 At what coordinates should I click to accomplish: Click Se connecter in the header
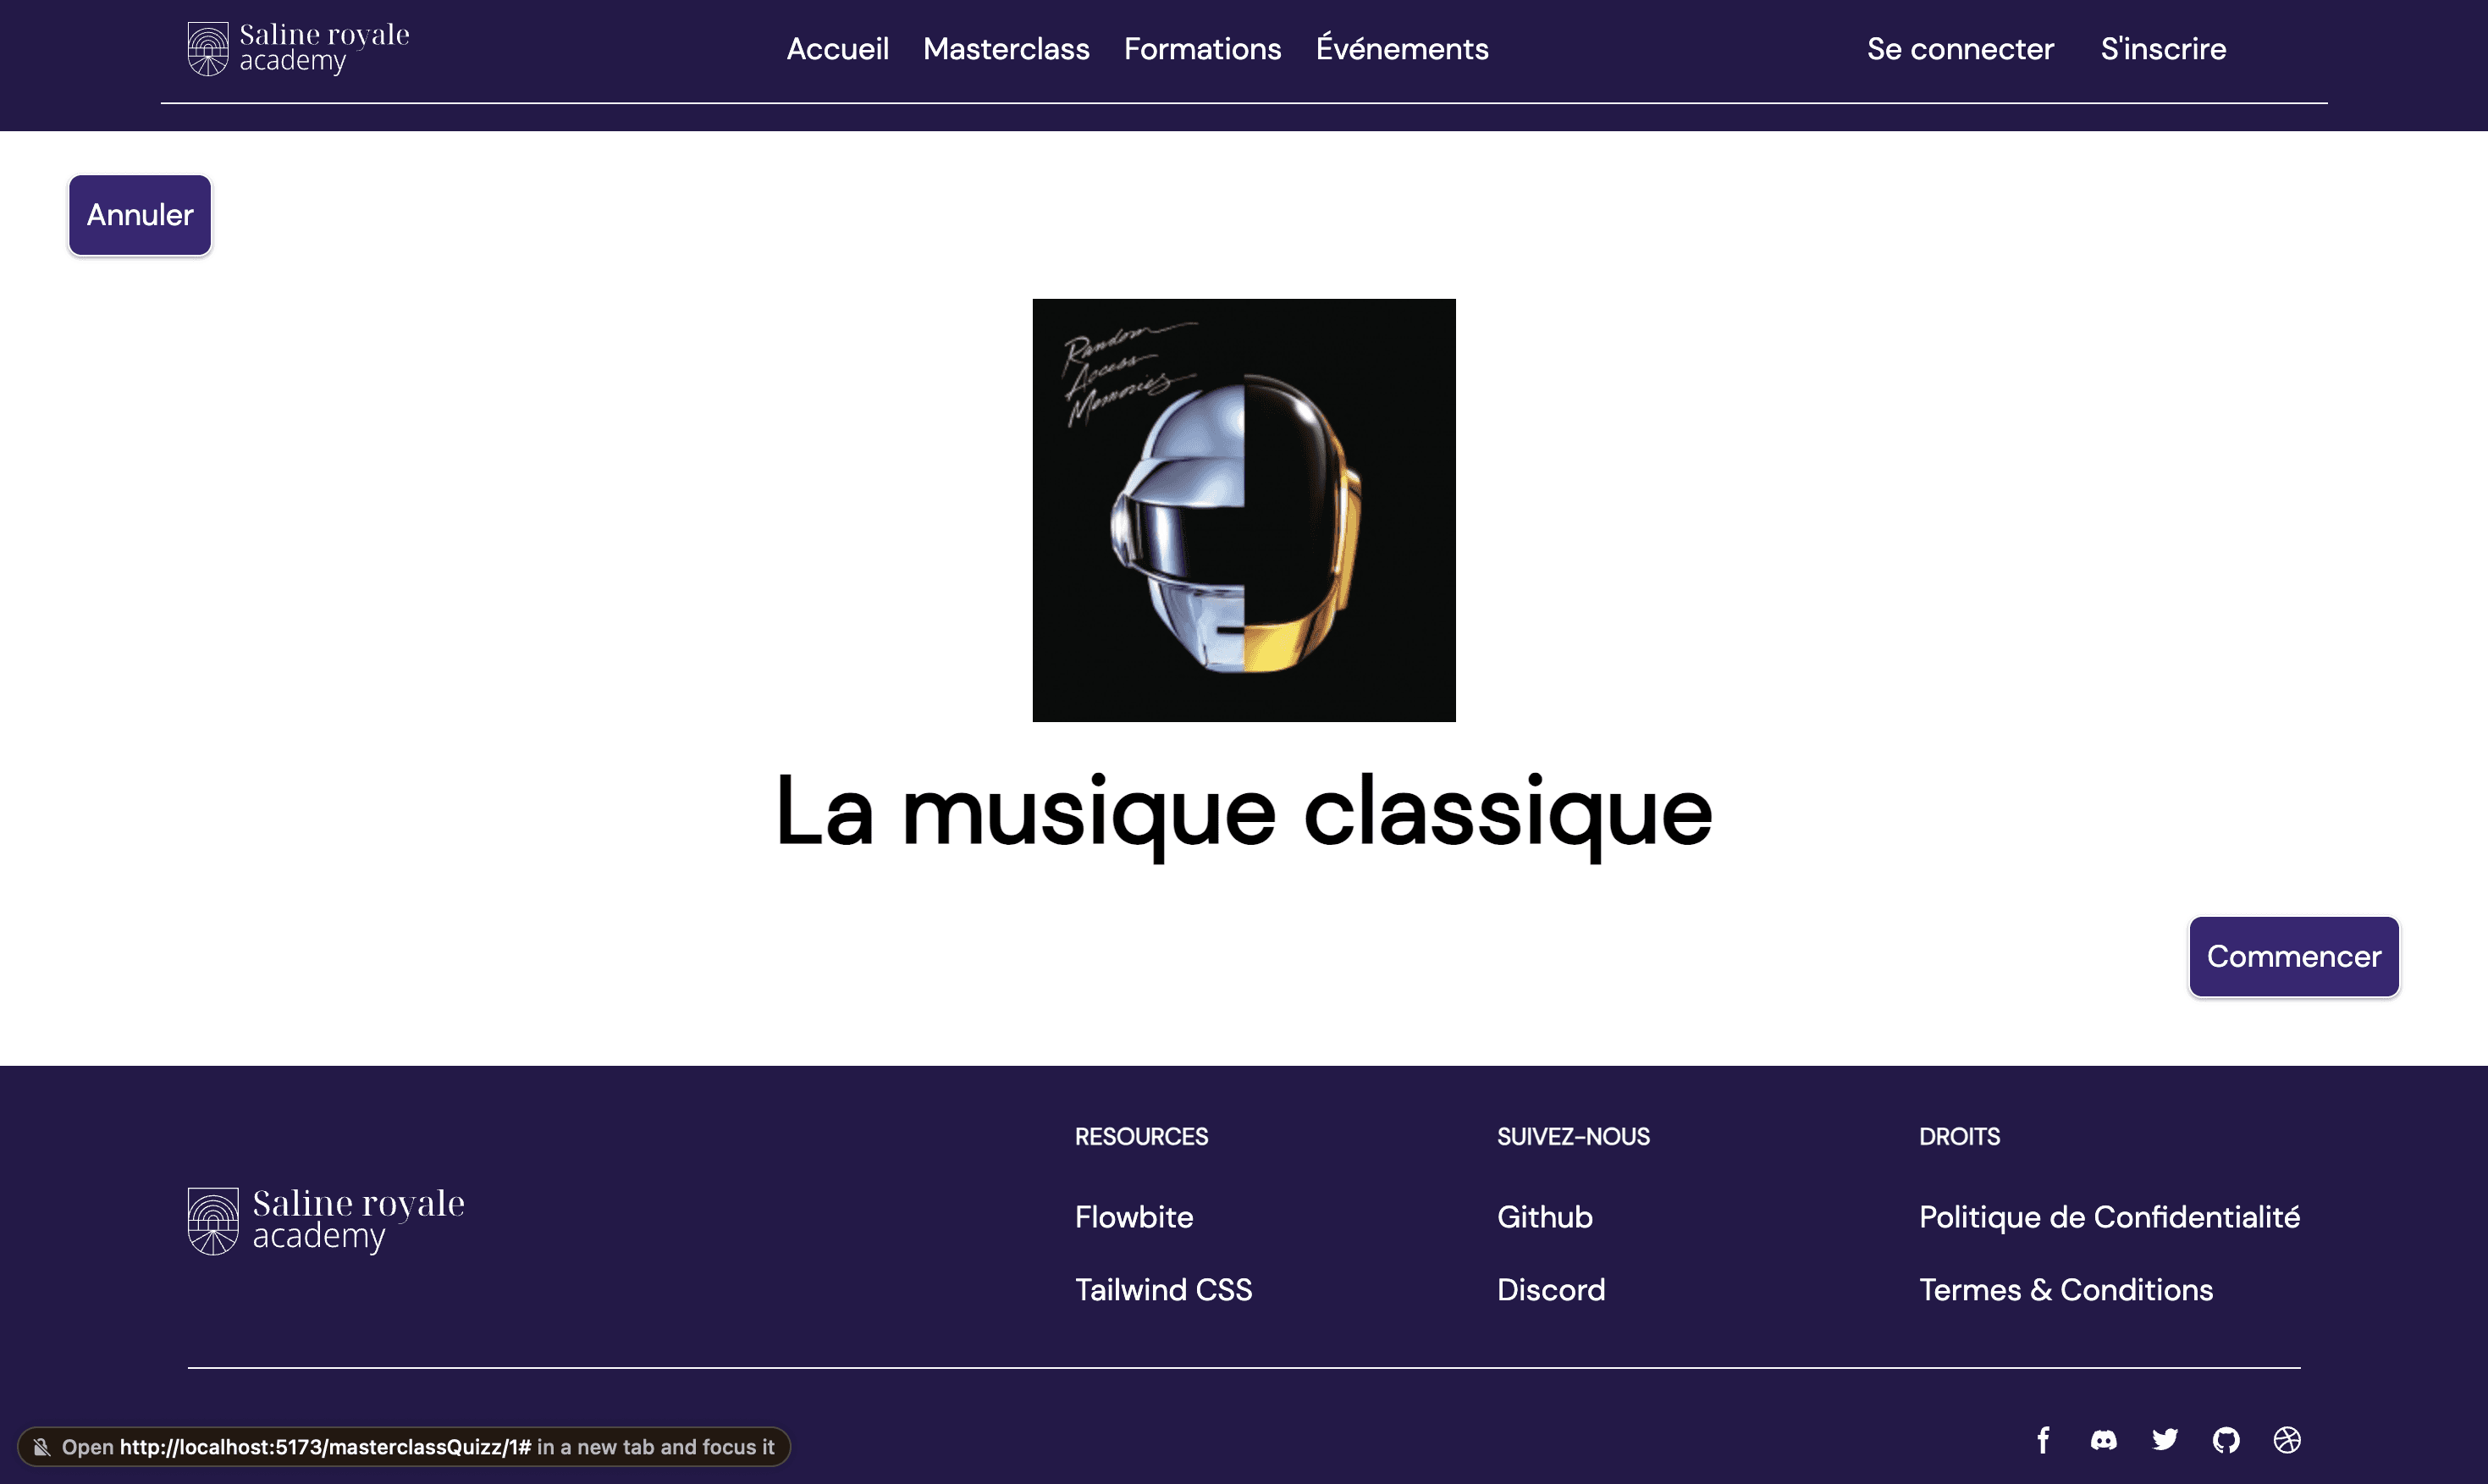(1960, 48)
